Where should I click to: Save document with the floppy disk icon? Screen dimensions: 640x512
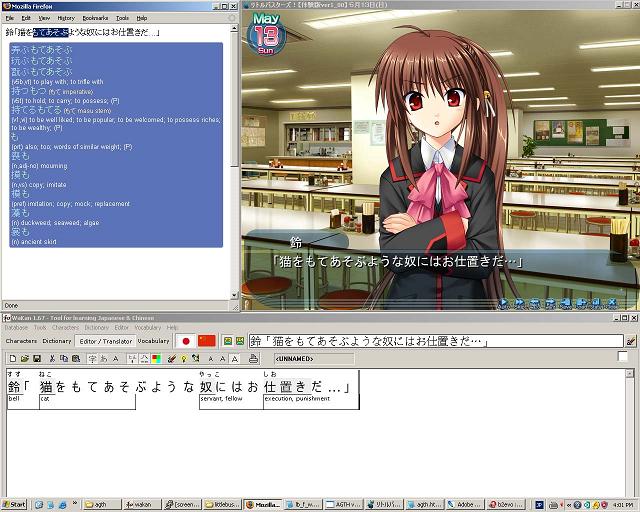coord(37,358)
